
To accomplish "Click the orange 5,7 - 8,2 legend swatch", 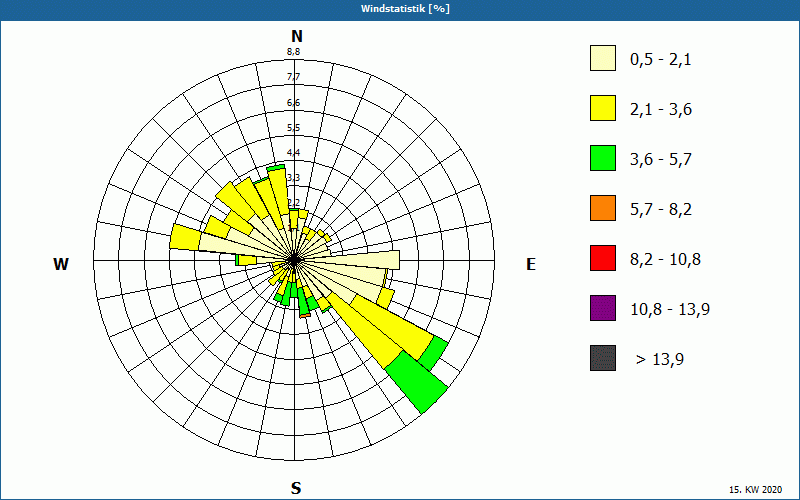I will [603, 208].
